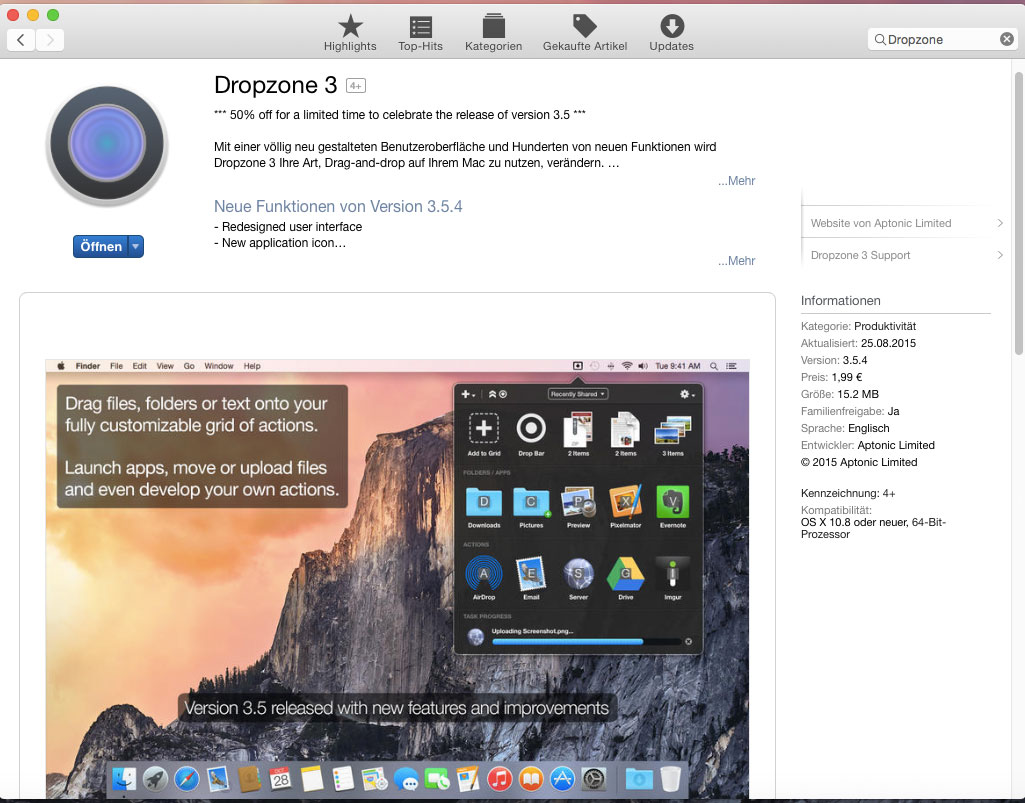
Task: Click the 4+ age rating badge
Action: point(356,86)
